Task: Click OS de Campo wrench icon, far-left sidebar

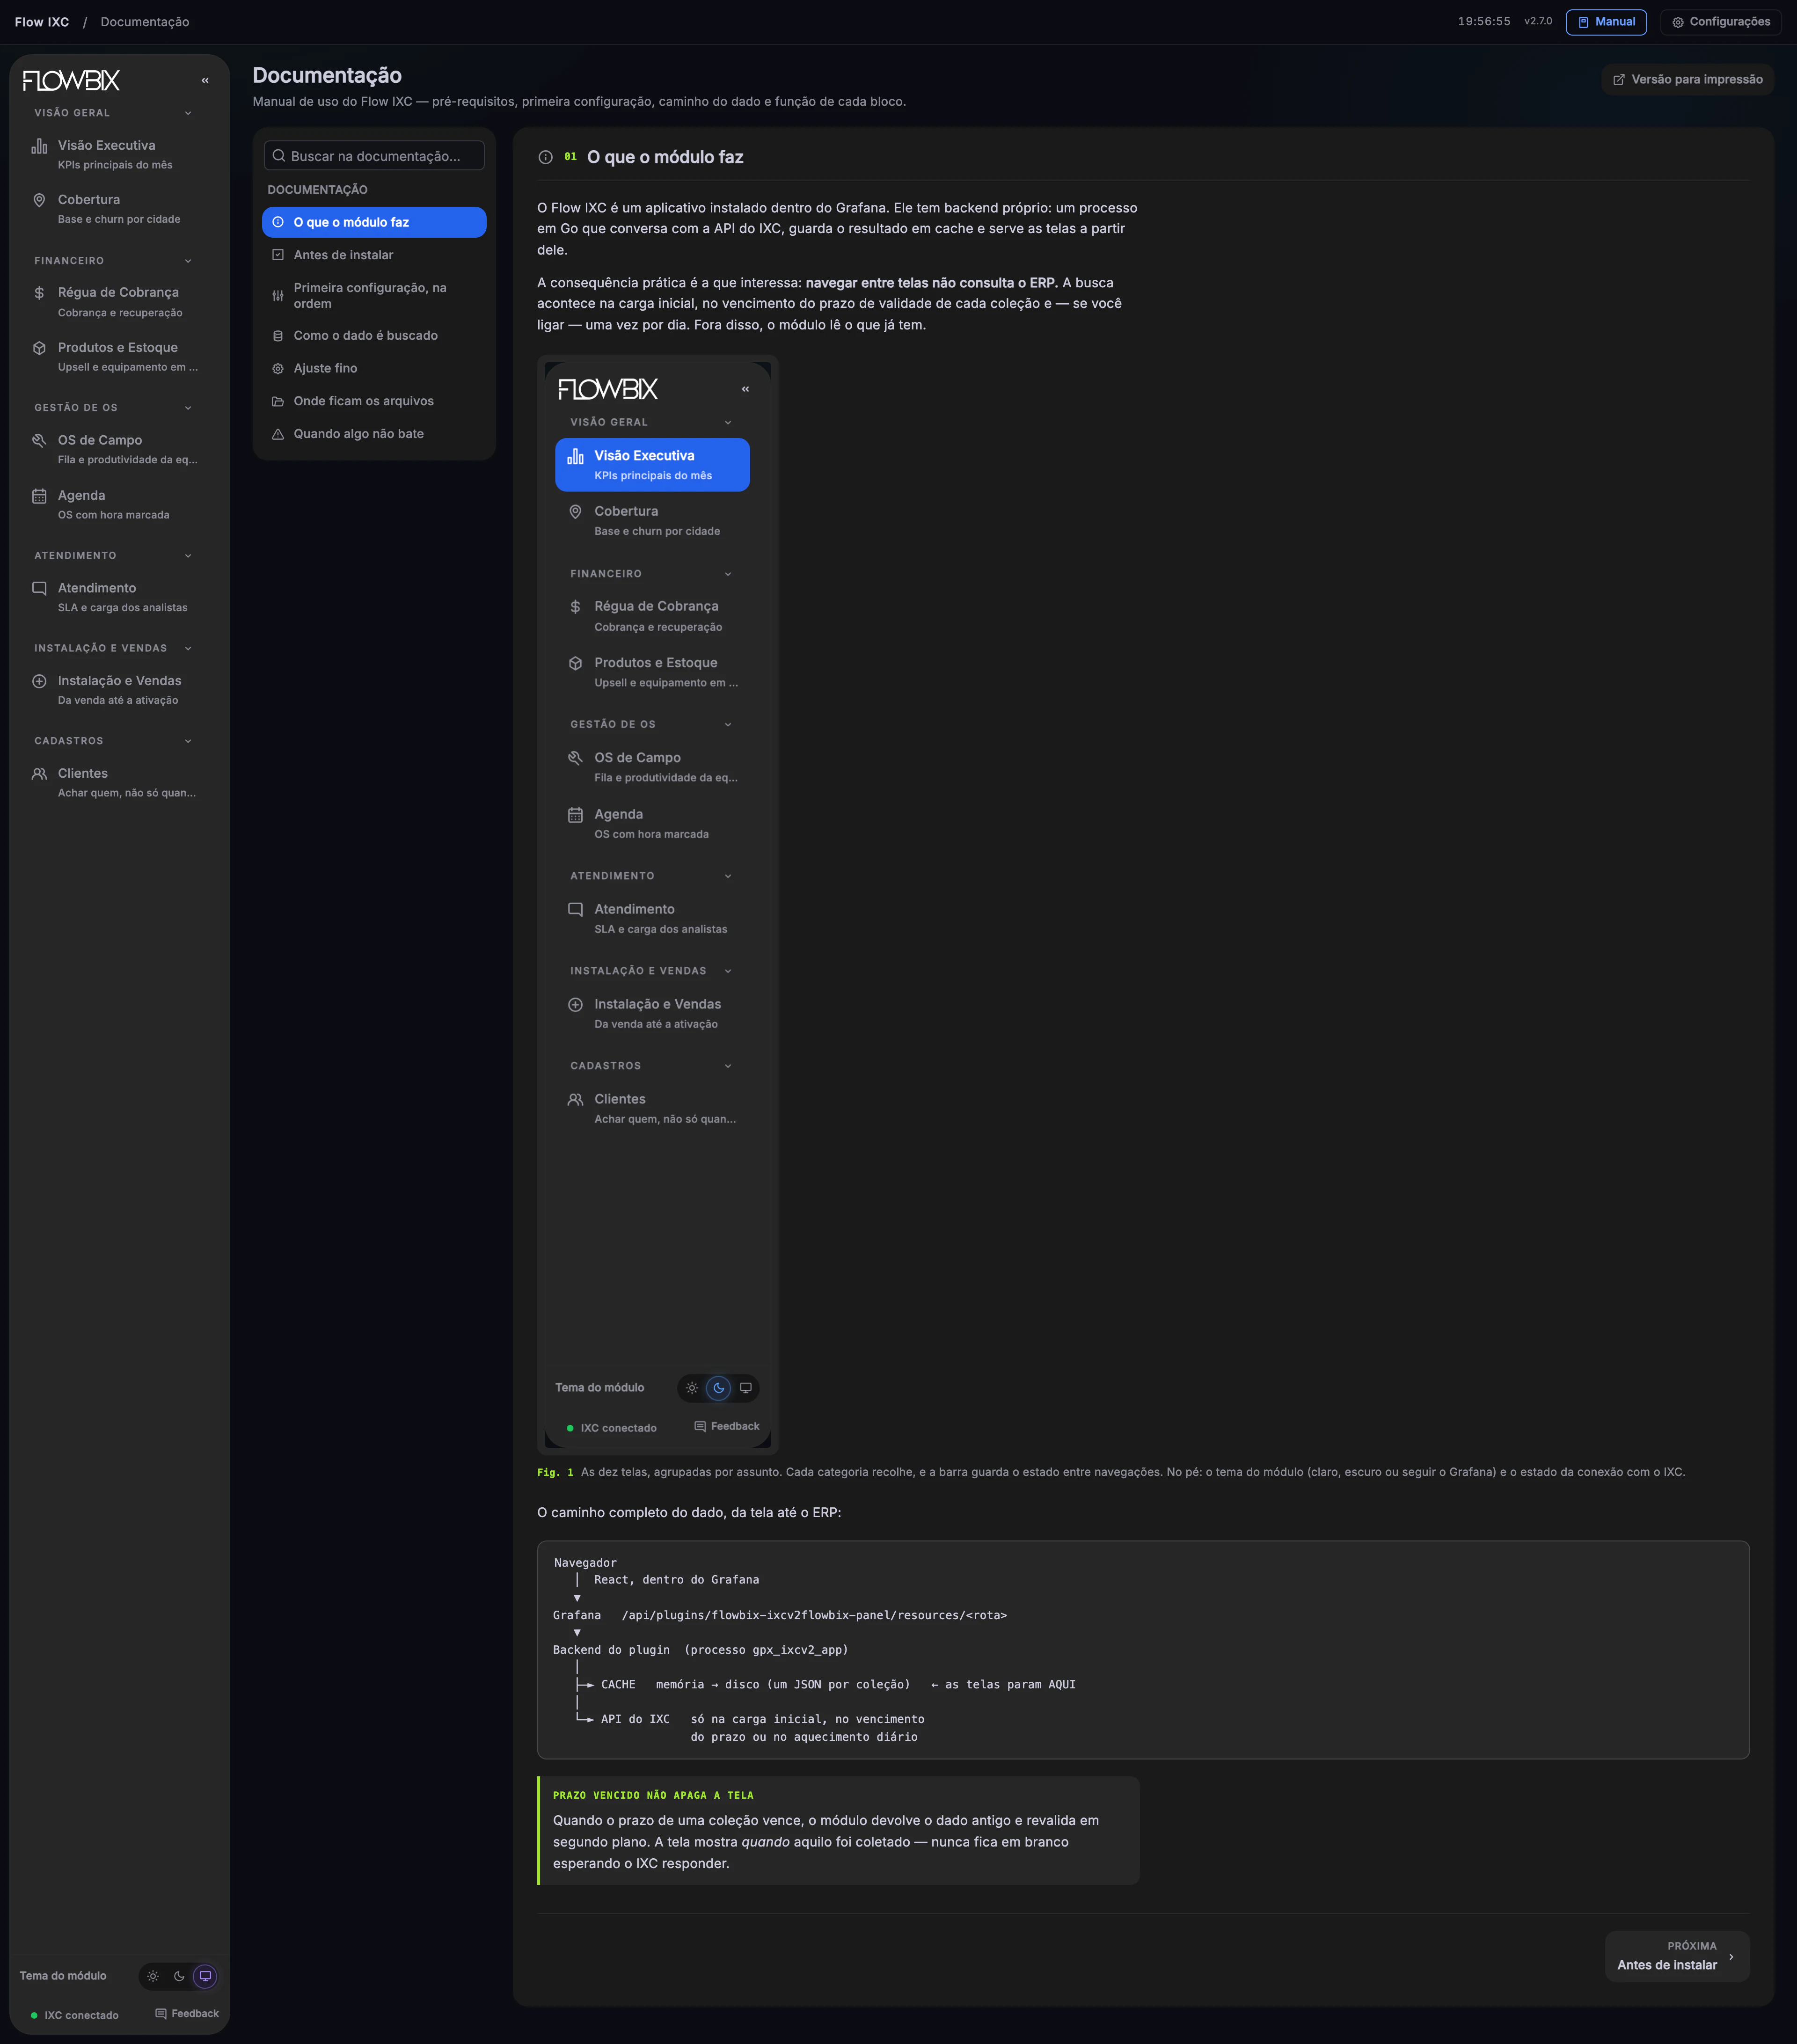Action: [x=39, y=440]
